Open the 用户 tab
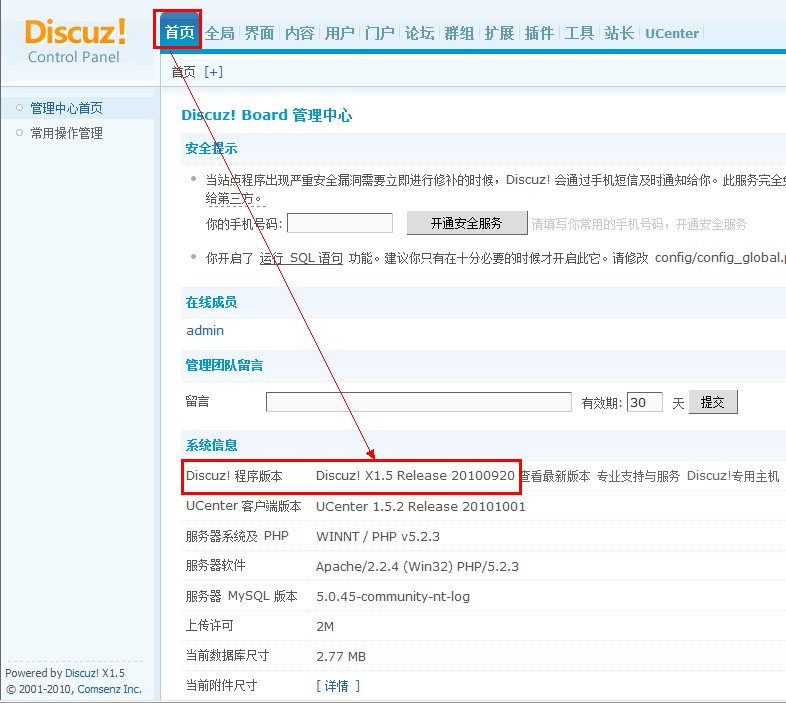This screenshot has height=703, width=786. coord(339,33)
